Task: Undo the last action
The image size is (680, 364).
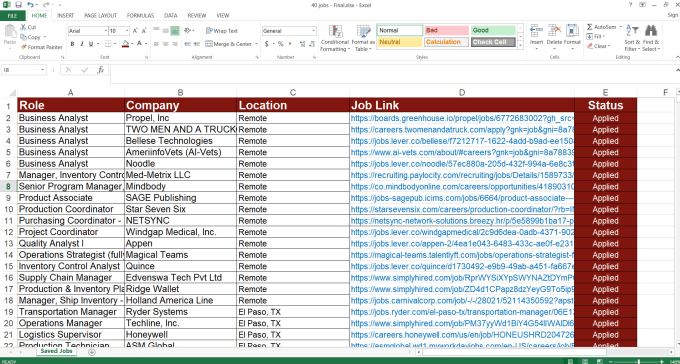Action: coord(30,5)
